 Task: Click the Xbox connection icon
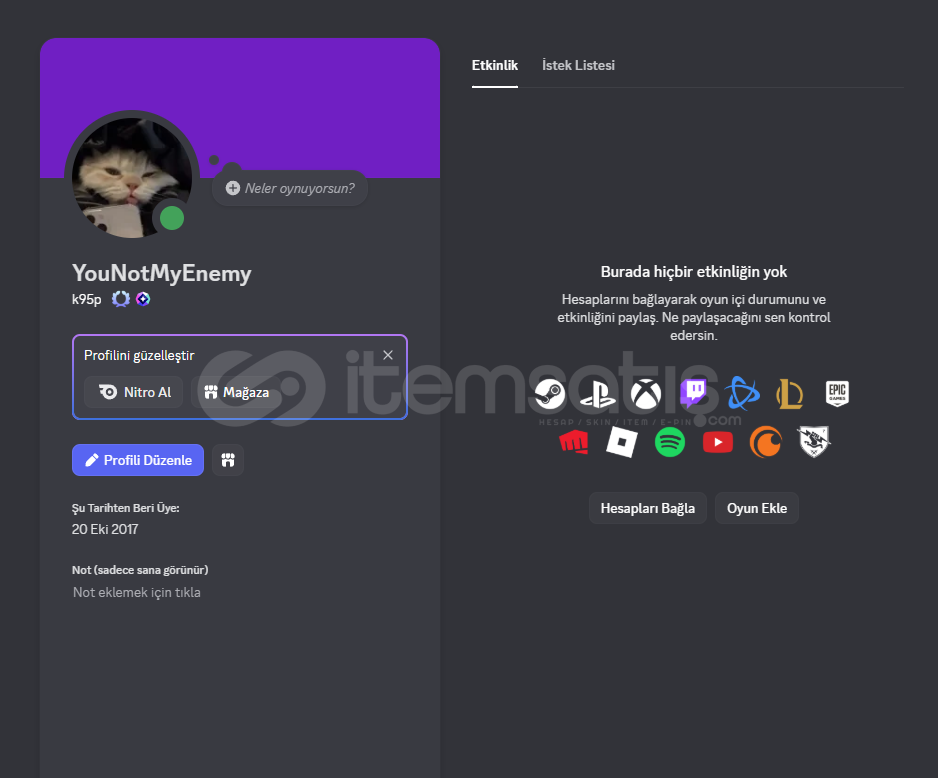tap(646, 394)
